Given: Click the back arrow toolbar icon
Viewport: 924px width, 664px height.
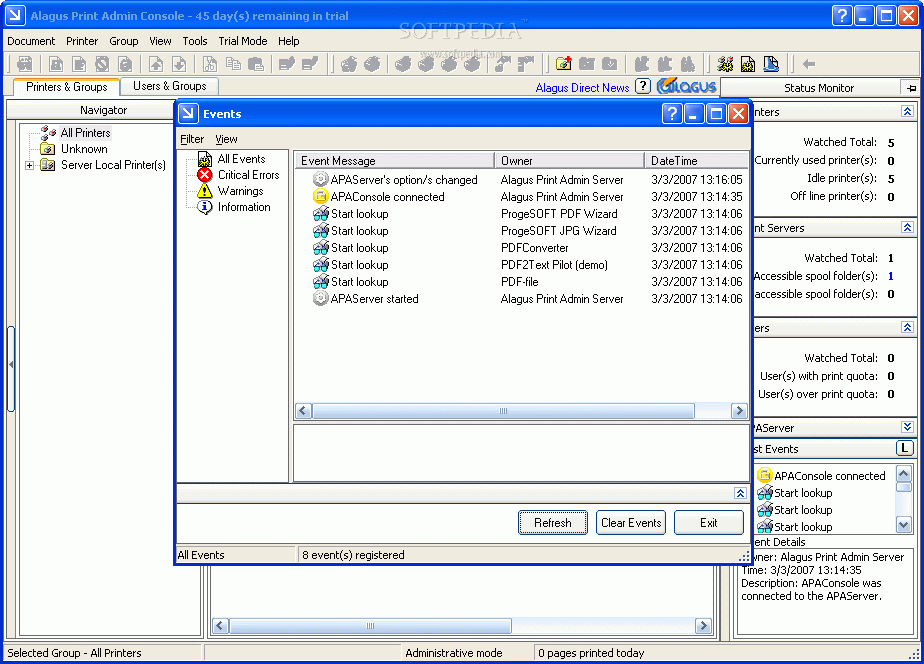Looking at the screenshot, I should (808, 64).
